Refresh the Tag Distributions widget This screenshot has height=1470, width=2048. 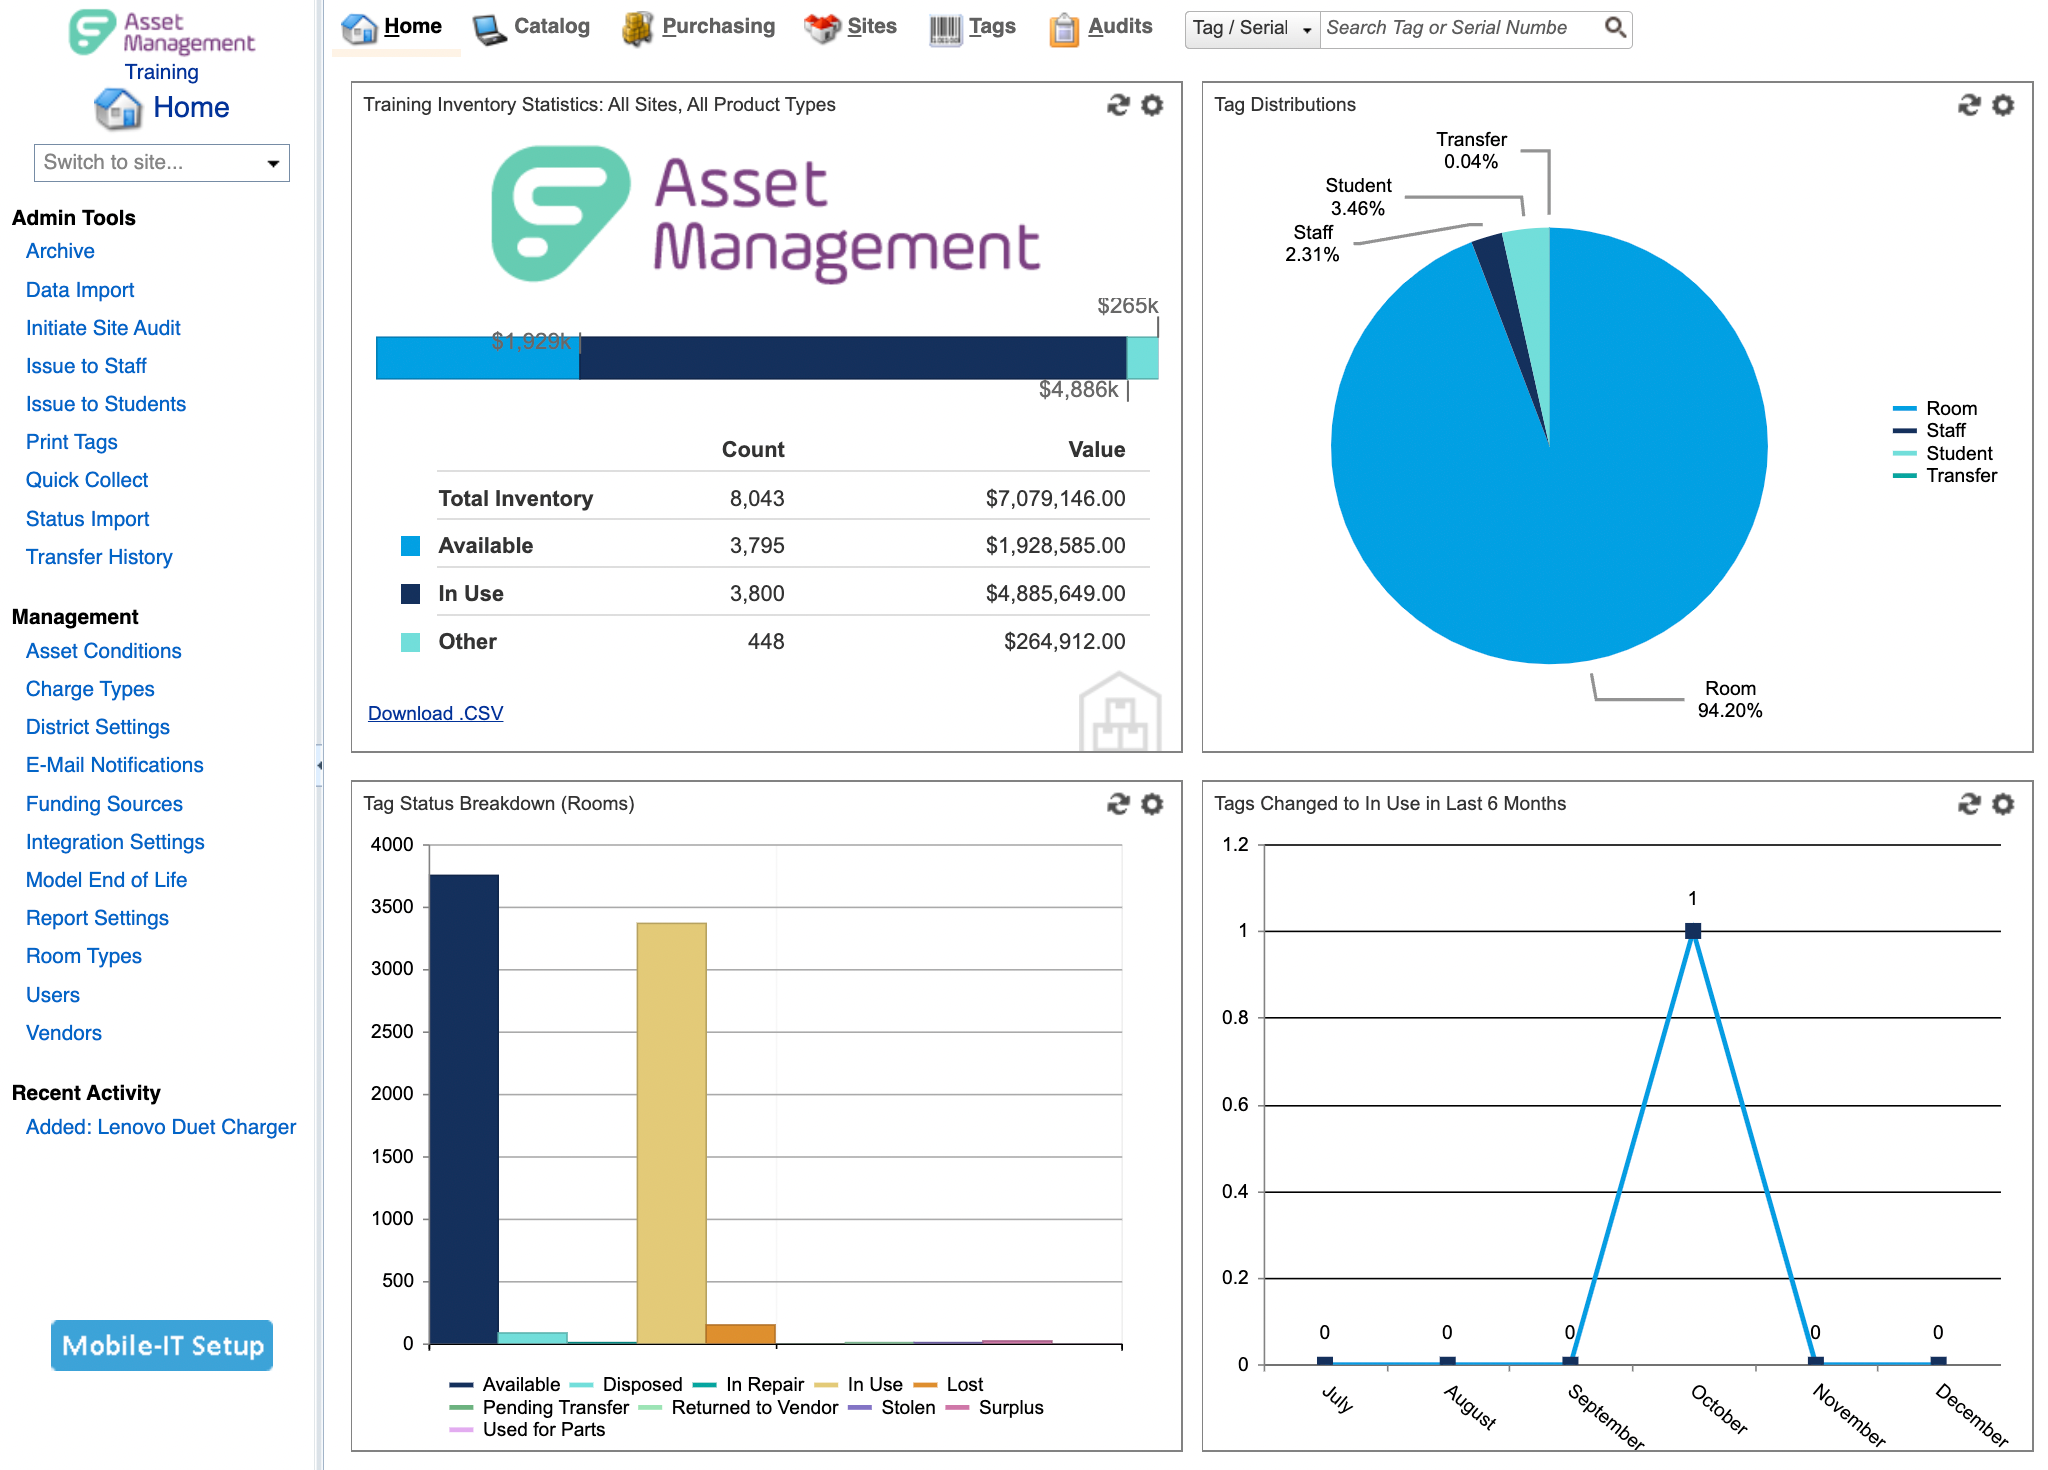[x=1969, y=105]
